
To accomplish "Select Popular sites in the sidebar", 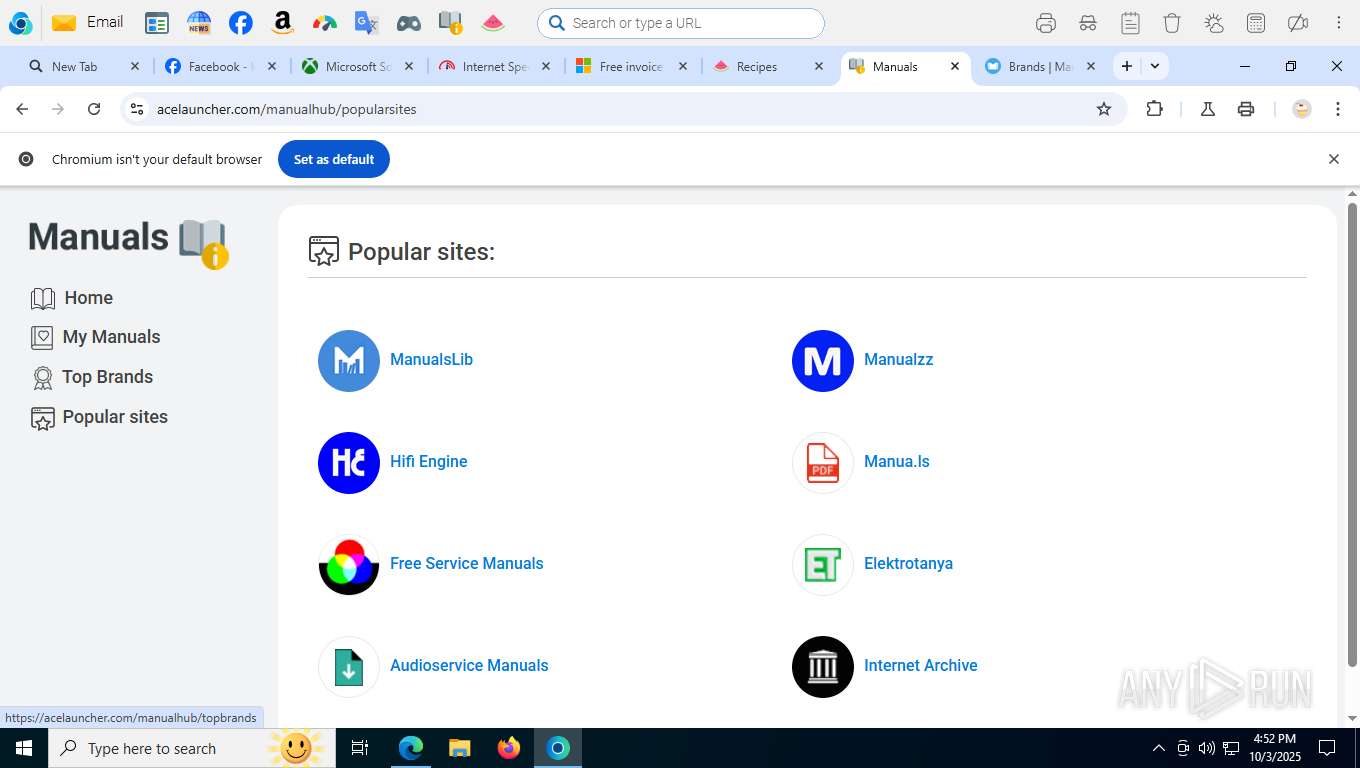I will 99,417.
